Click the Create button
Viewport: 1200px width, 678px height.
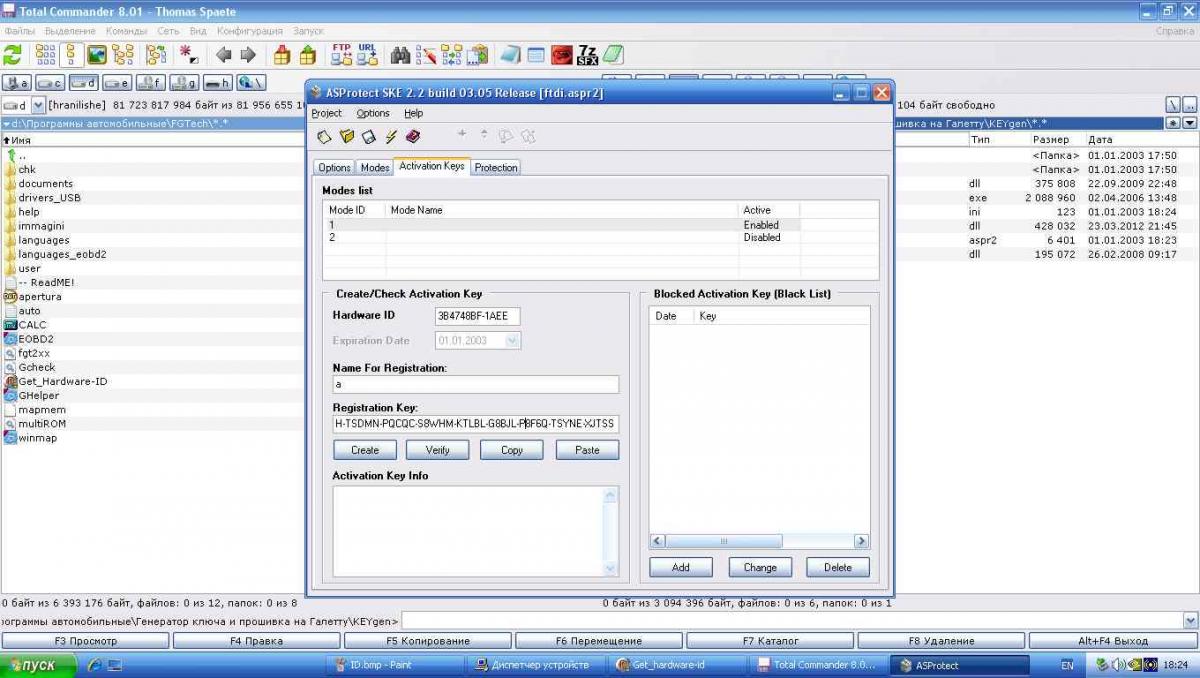tap(365, 450)
